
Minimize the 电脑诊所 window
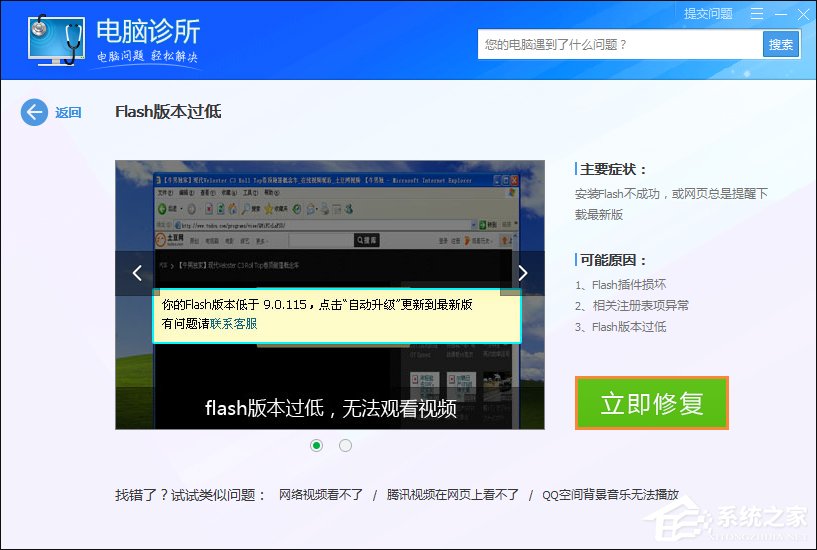[781, 14]
